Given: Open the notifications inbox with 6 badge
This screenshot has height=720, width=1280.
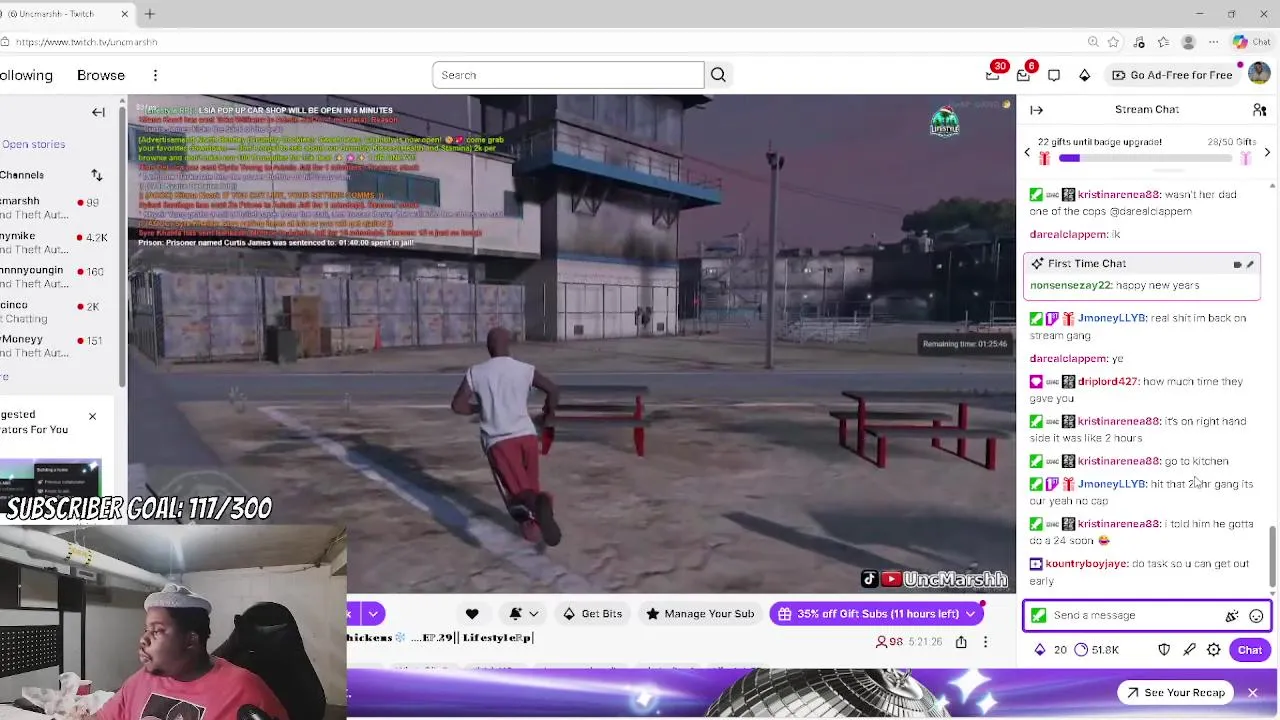Looking at the screenshot, I should pos(1023,75).
